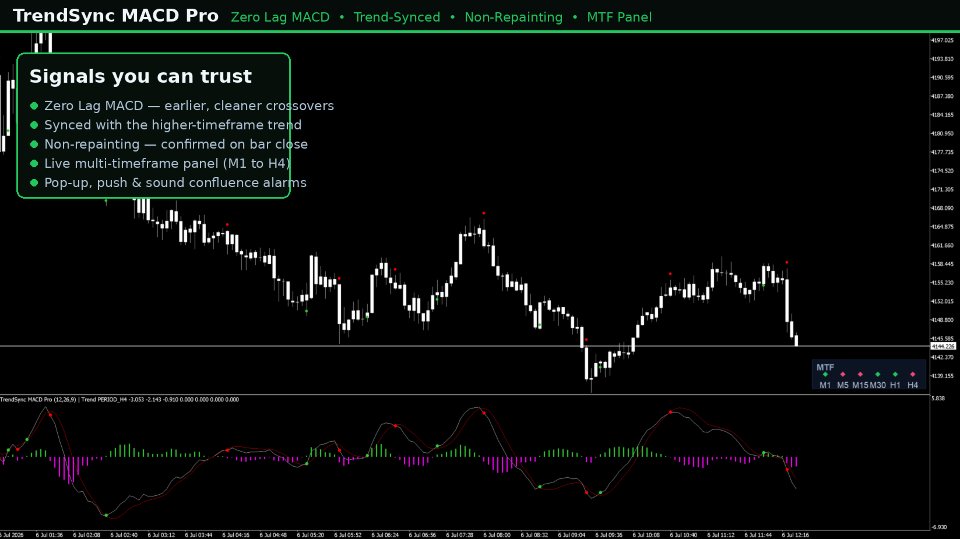Click the '6 Jul 10:40' time axis label

pyautogui.click(x=683, y=535)
